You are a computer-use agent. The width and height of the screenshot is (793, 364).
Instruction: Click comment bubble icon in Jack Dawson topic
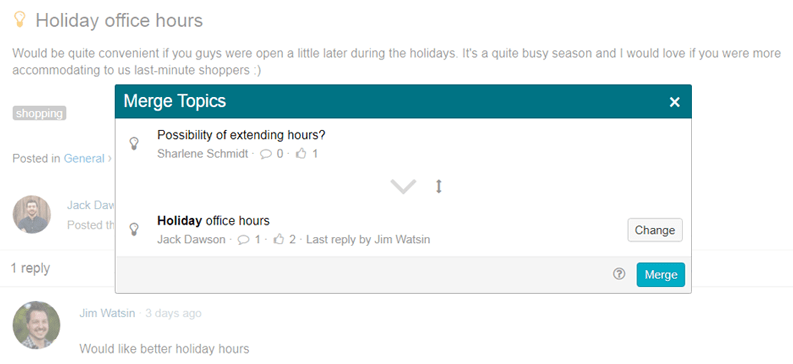coord(243,240)
